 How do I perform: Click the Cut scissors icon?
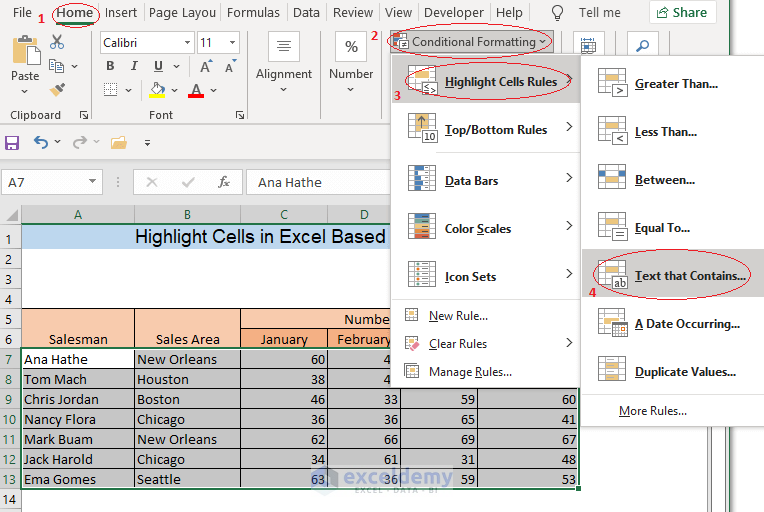57,42
